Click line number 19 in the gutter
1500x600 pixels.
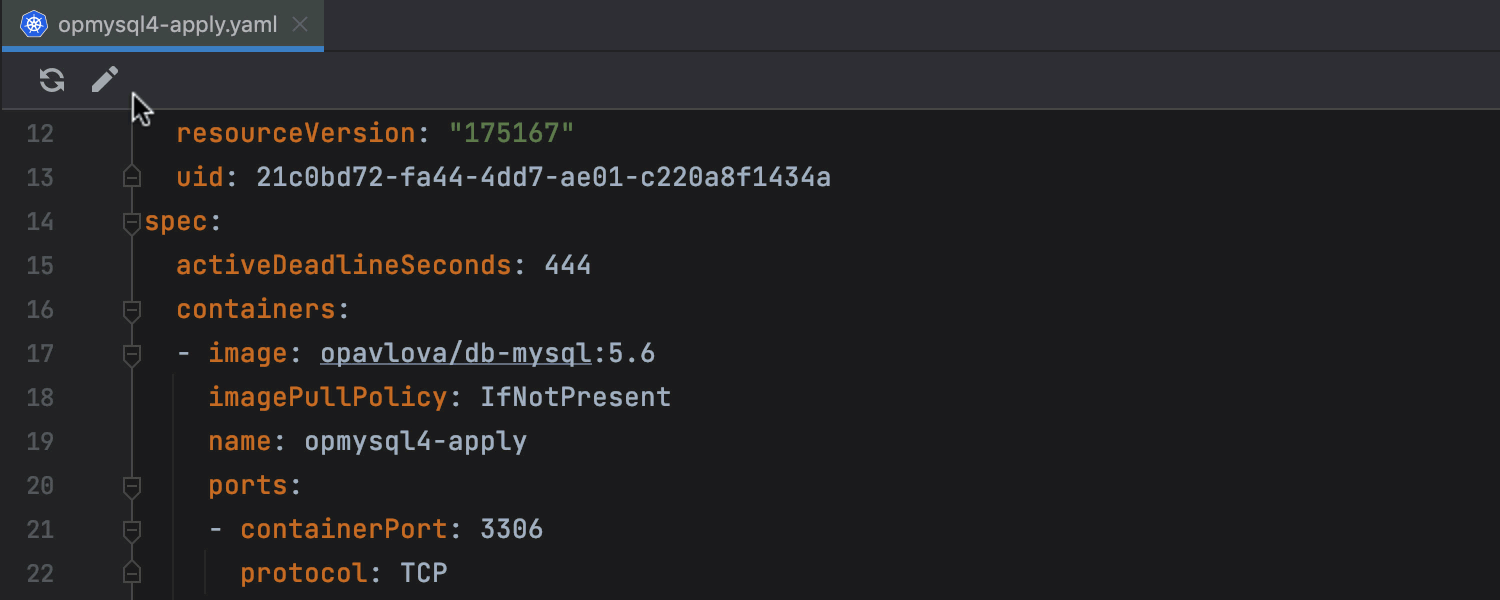(x=40, y=442)
